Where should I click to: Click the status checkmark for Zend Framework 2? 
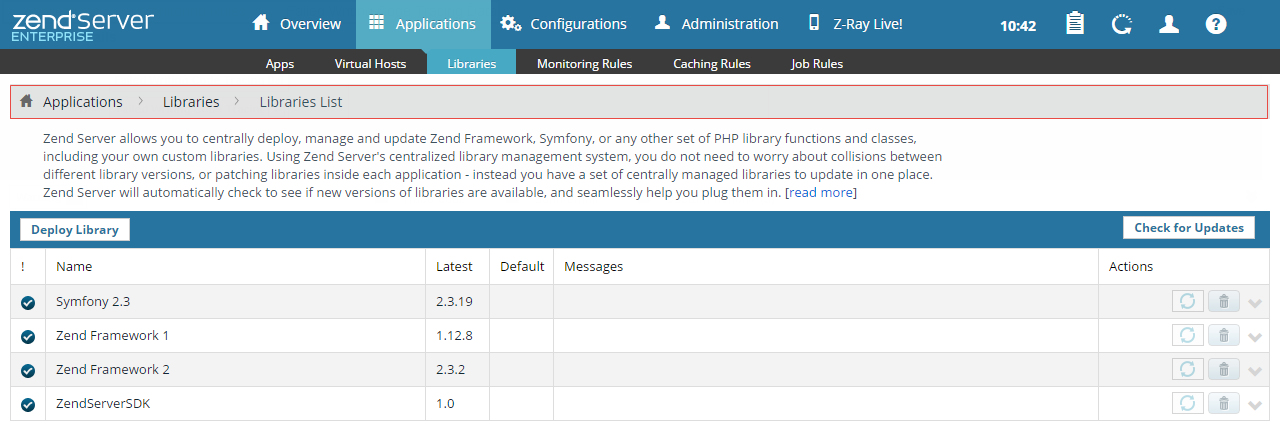point(28,371)
